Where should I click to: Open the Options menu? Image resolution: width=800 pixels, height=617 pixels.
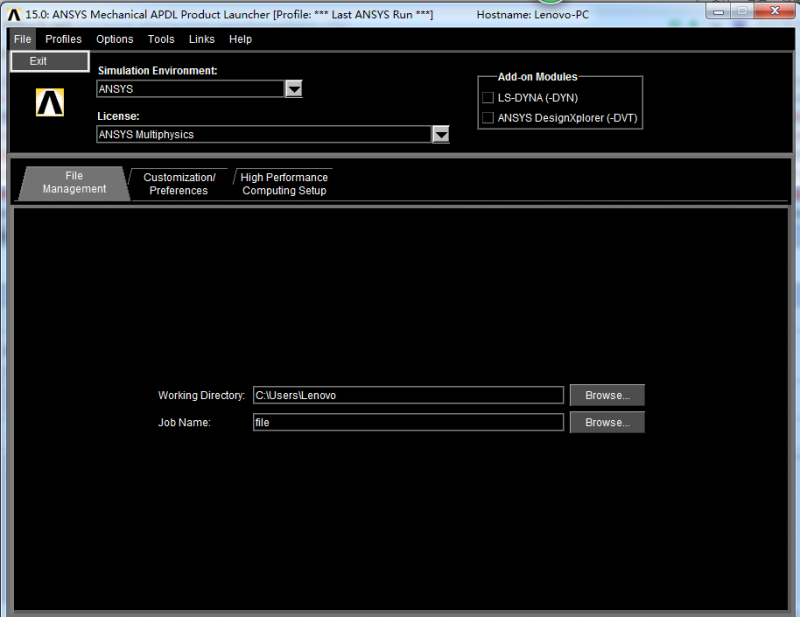(114, 39)
